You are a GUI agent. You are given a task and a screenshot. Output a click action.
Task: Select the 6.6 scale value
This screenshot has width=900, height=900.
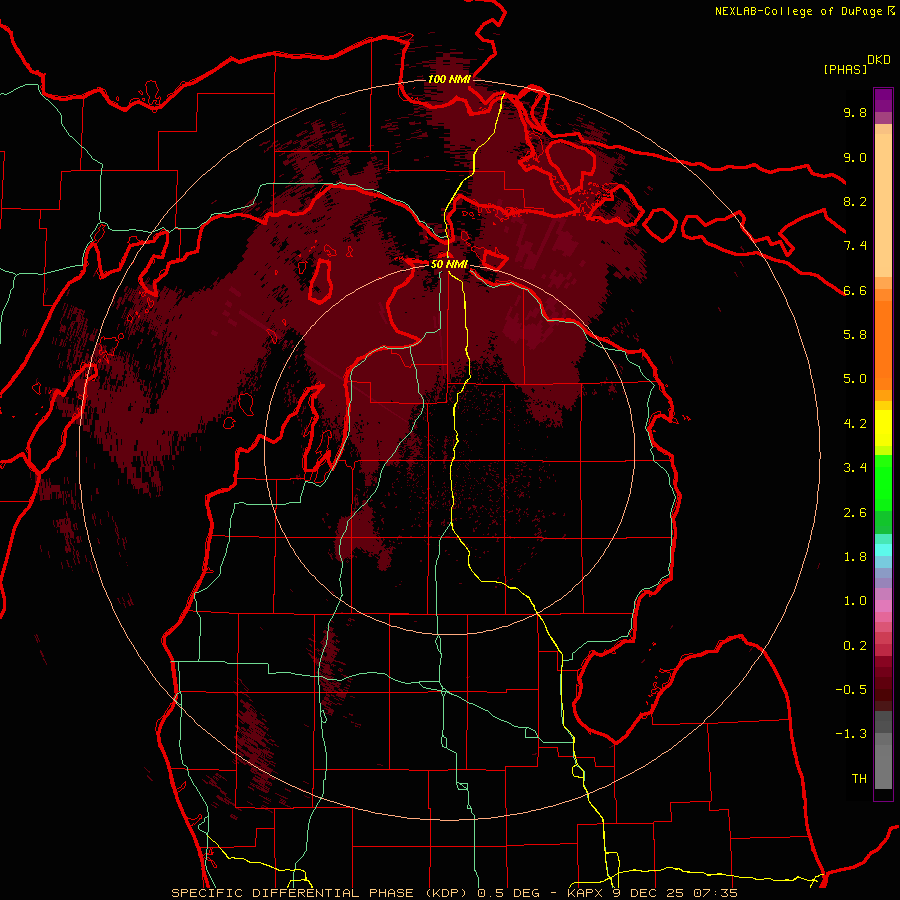[855, 290]
